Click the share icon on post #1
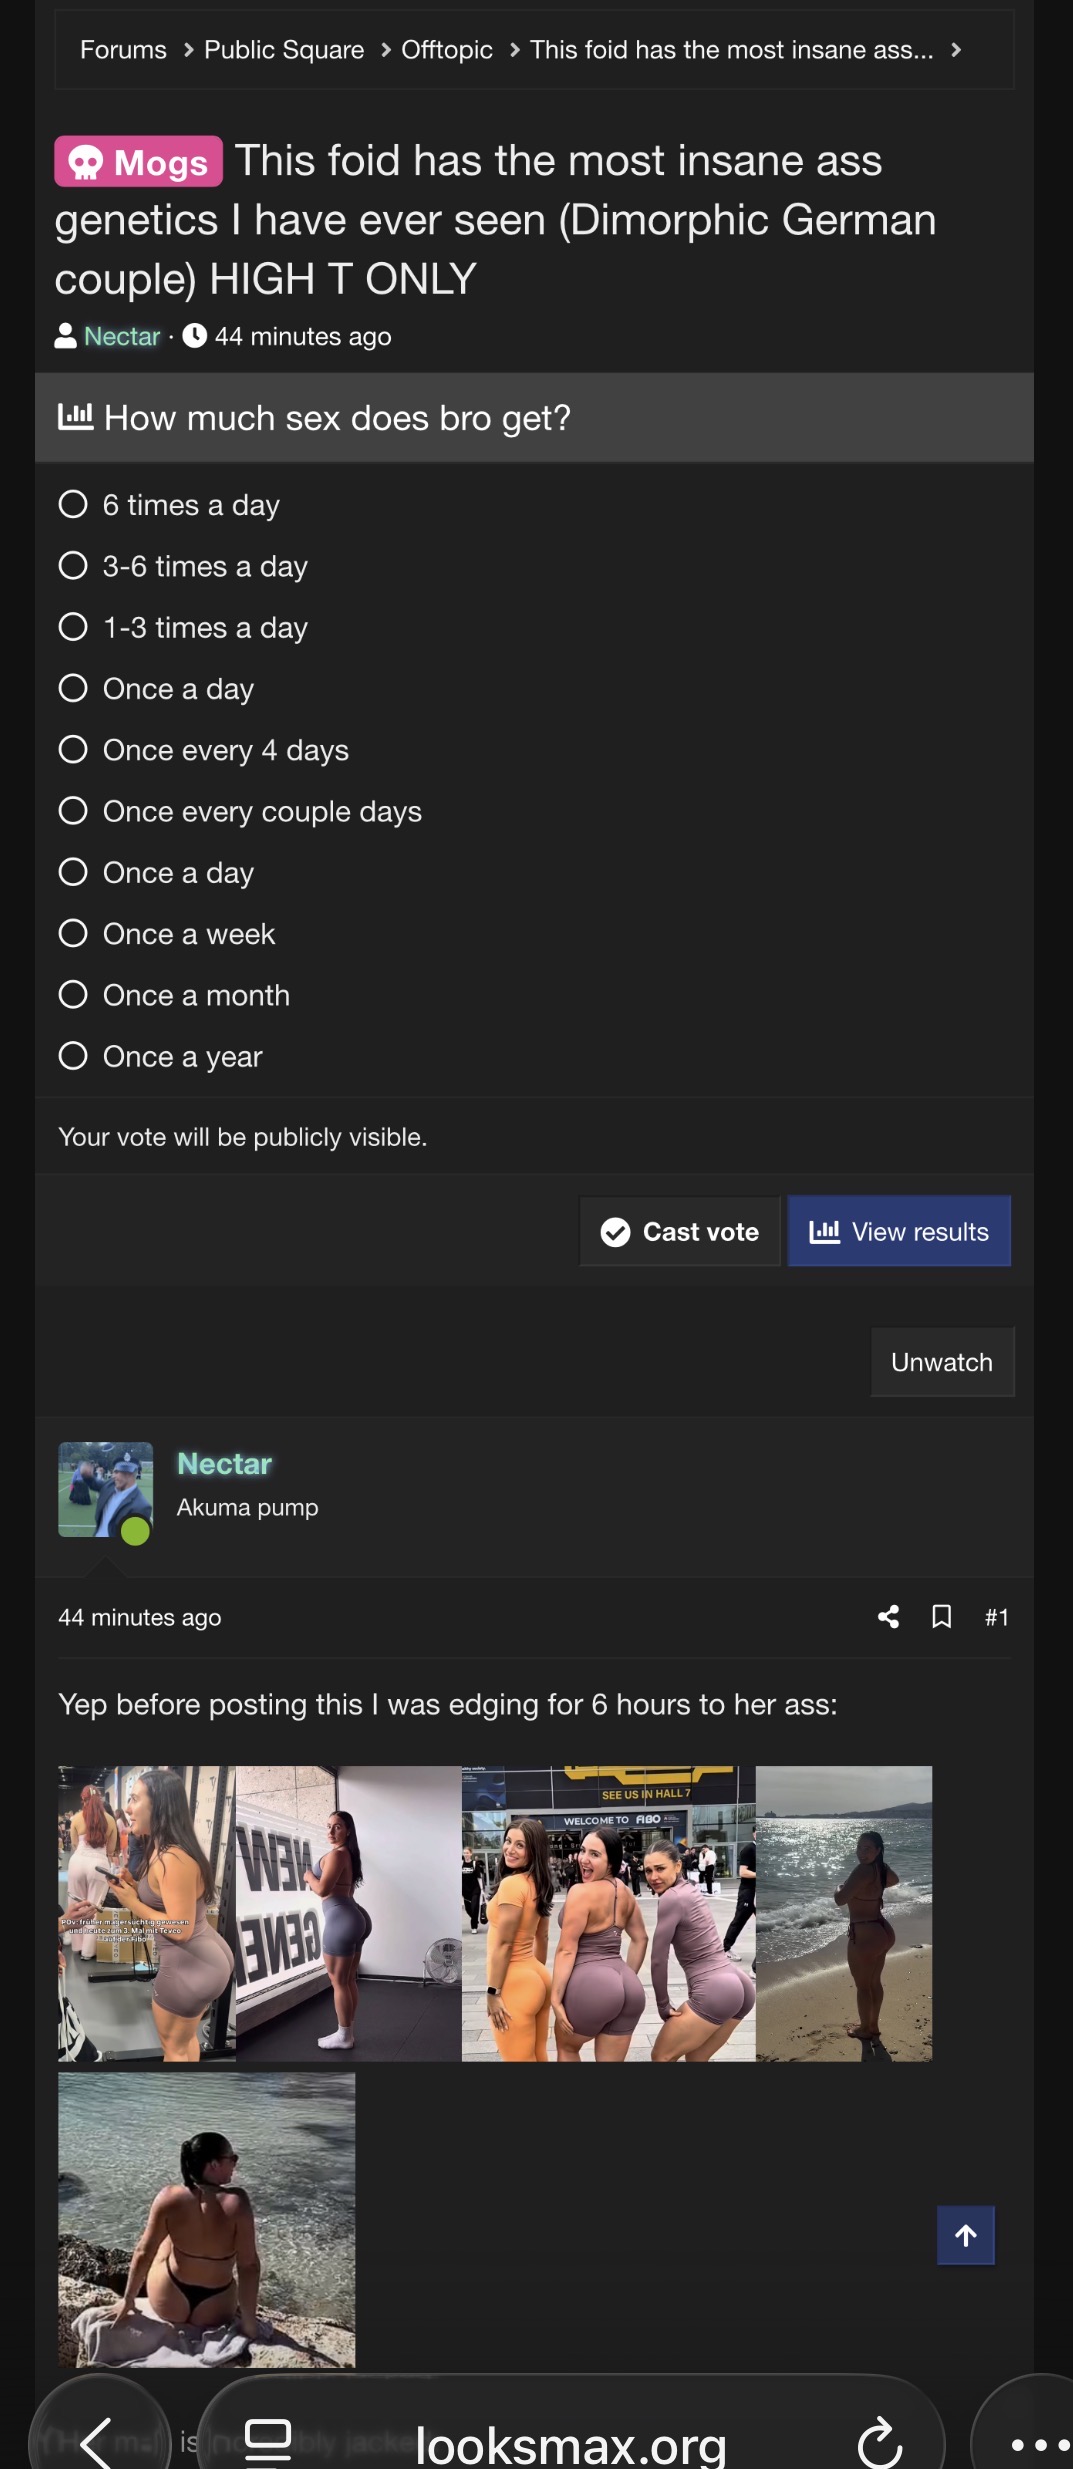Image resolution: width=1073 pixels, height=2469 pixels. tap(888, 1617)
